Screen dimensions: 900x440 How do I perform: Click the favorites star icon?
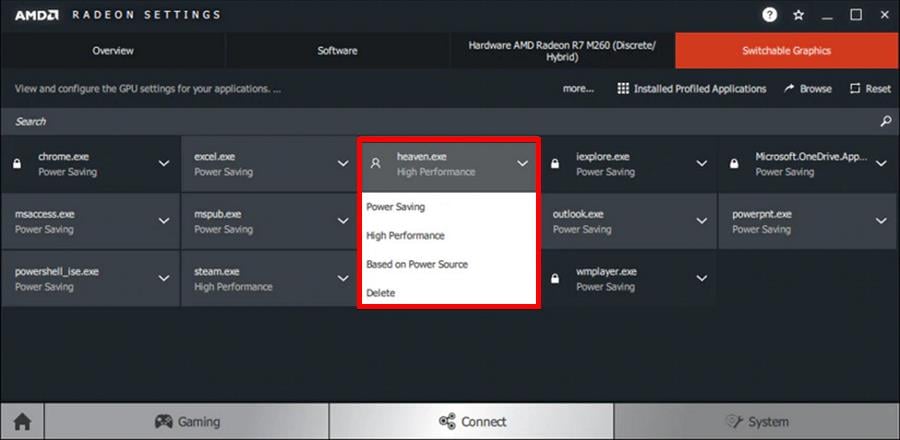pyautogui.click(x=798, y=15)
